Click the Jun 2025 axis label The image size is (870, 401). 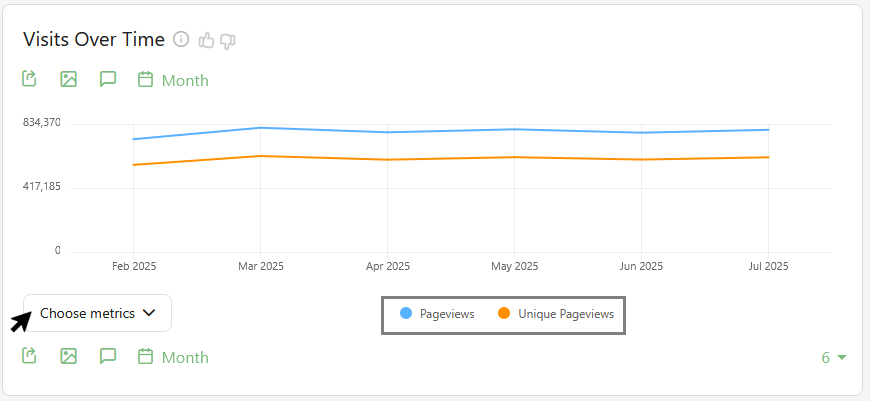641,266
